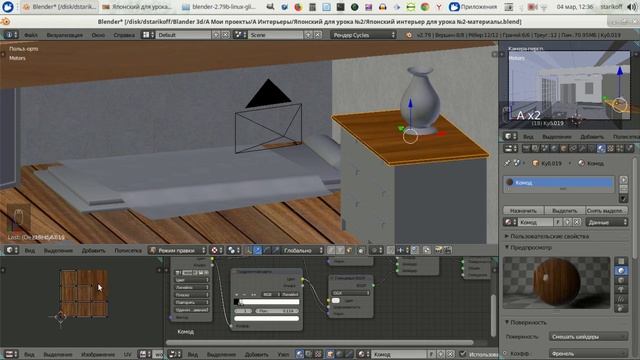Expand the Пользовательские свойства panel
The image size is (640, 360).
coord(549,236)
